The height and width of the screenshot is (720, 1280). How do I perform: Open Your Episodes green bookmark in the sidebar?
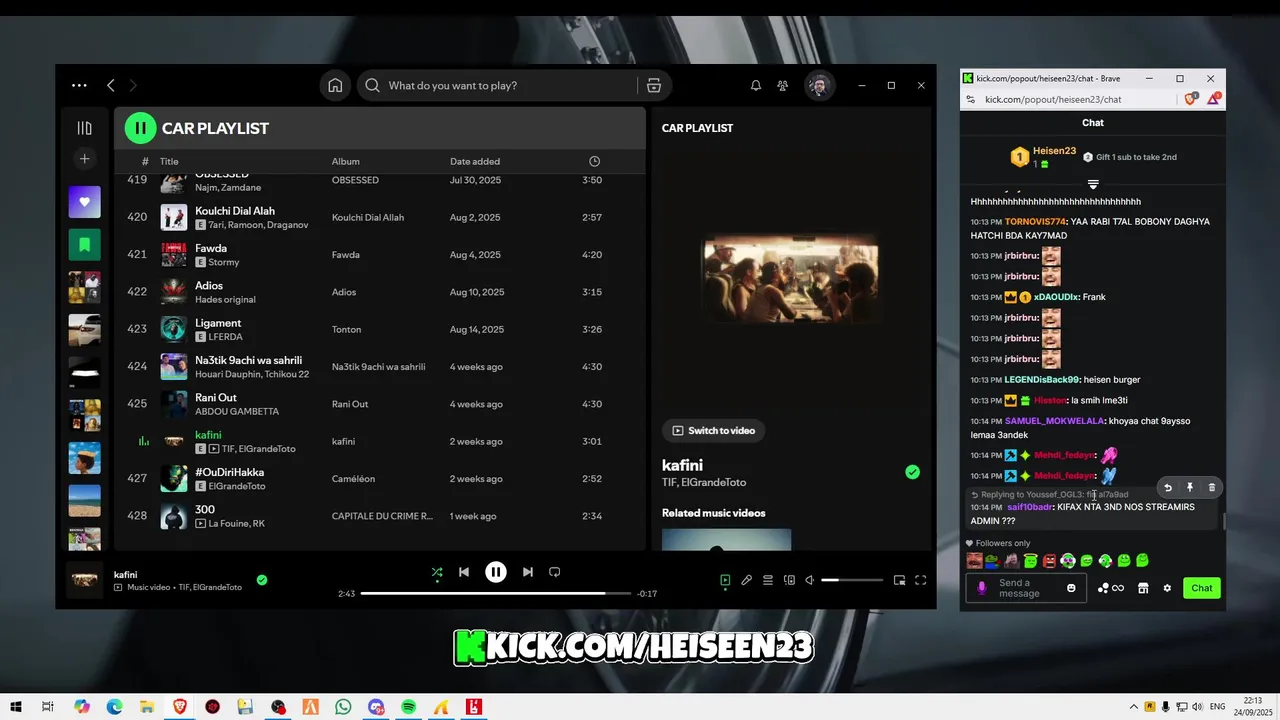tap(85, 244)
